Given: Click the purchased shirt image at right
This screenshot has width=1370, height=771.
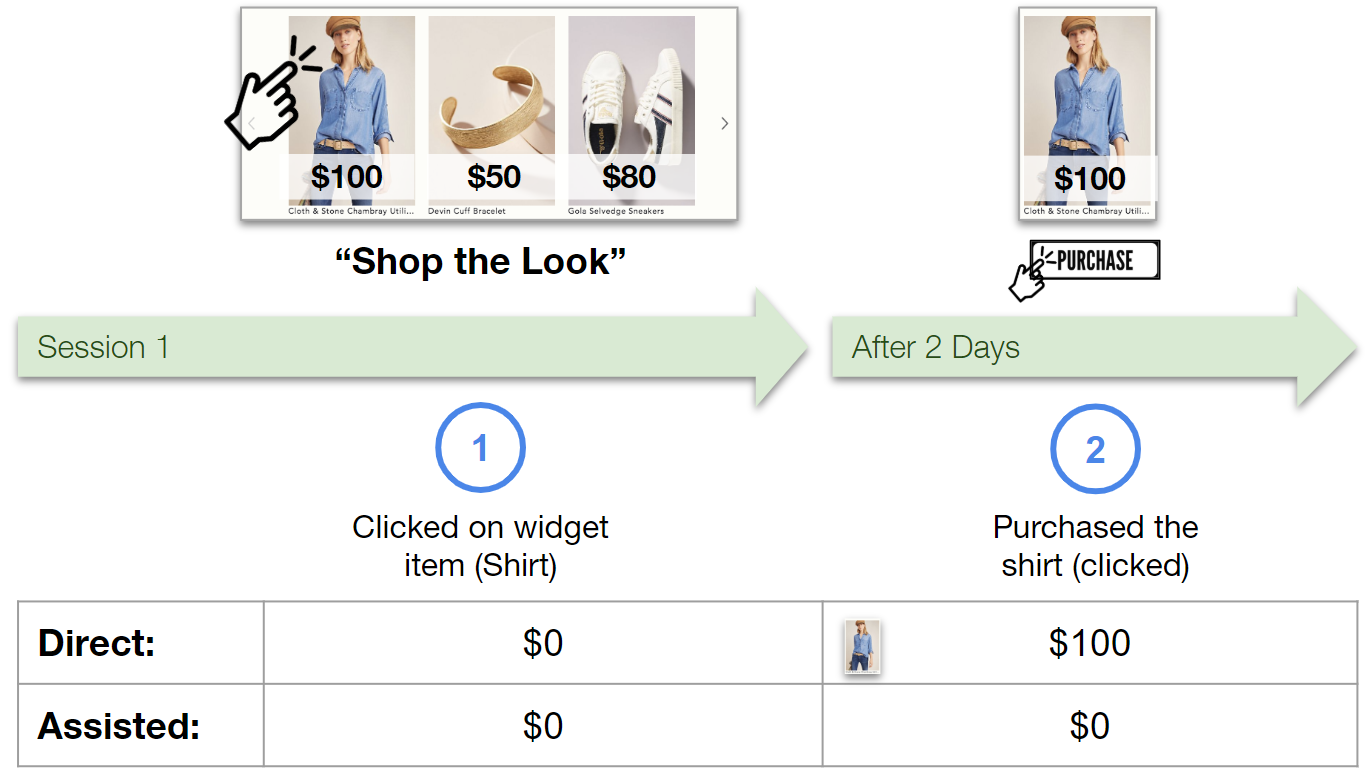Looking at the screenshot, I should pos(1088,112).
